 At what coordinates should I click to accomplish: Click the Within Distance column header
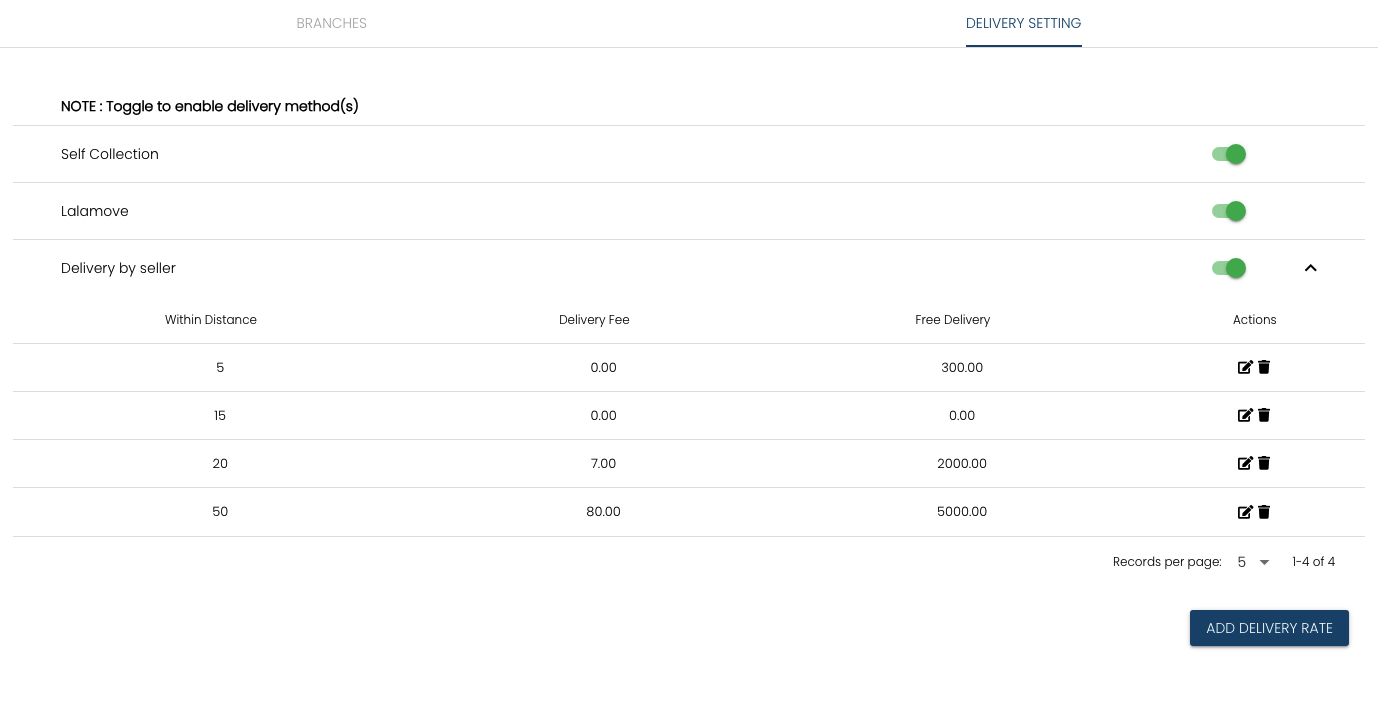click(x=211, y=320)
